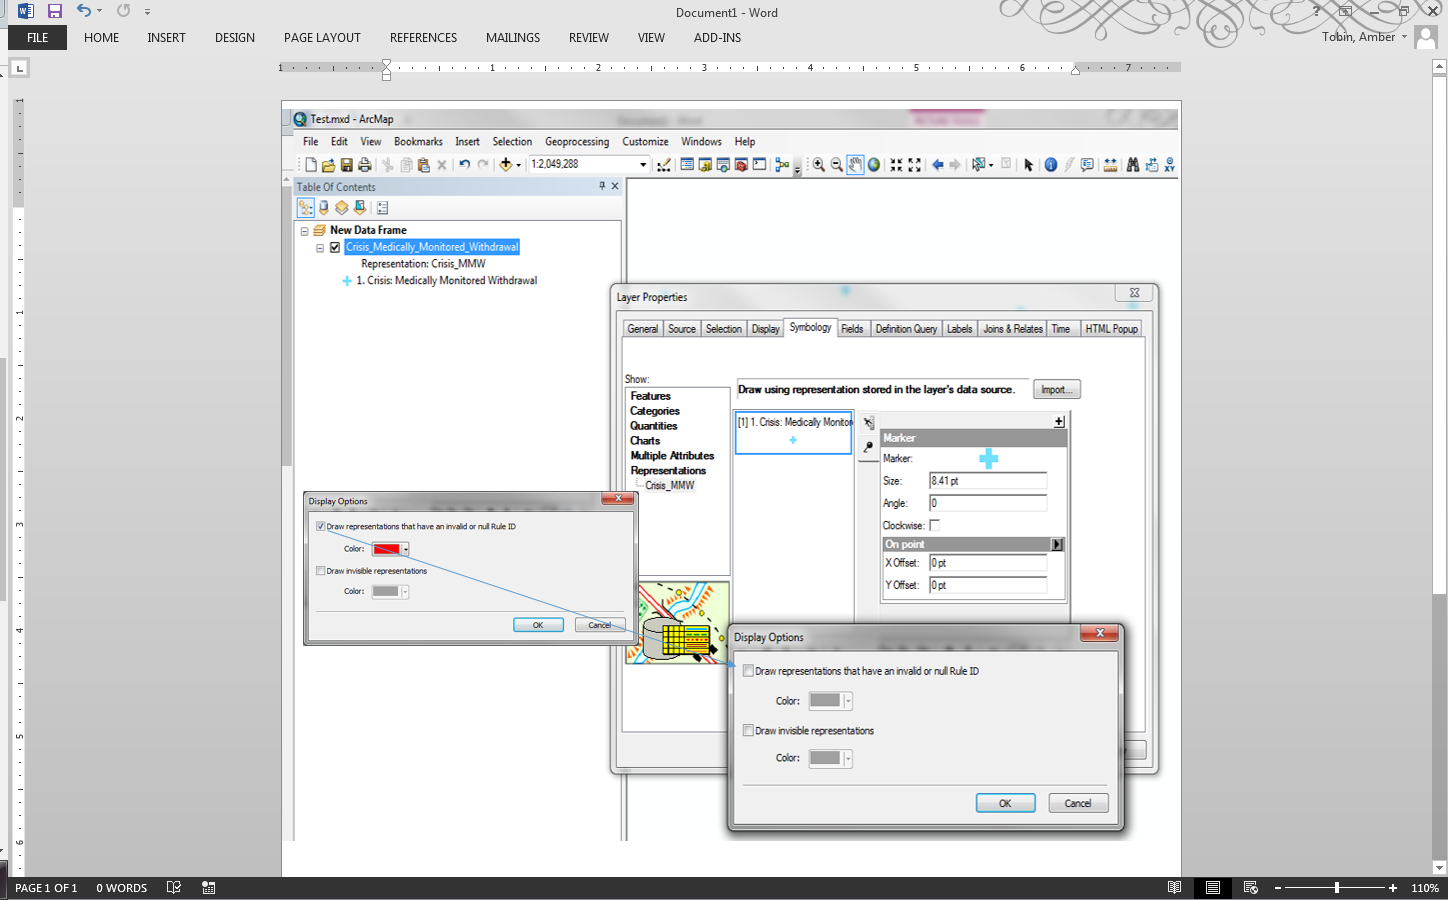
Task: Click the Table Of Contents Options icon
Action: (382, 208)
